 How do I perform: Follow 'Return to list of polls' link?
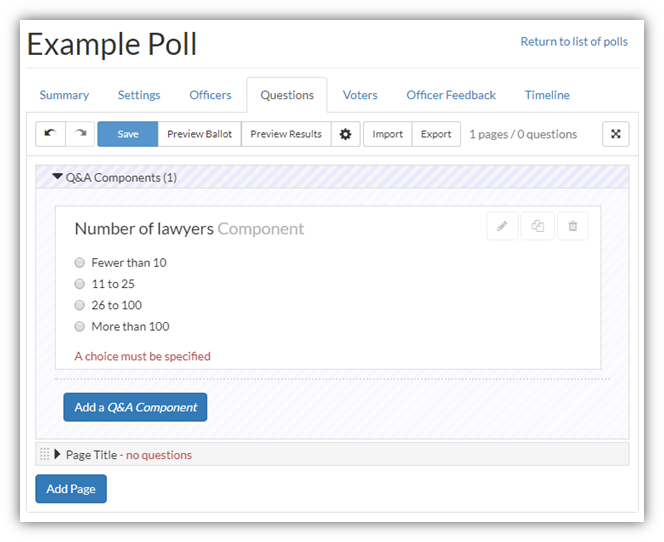574,41
